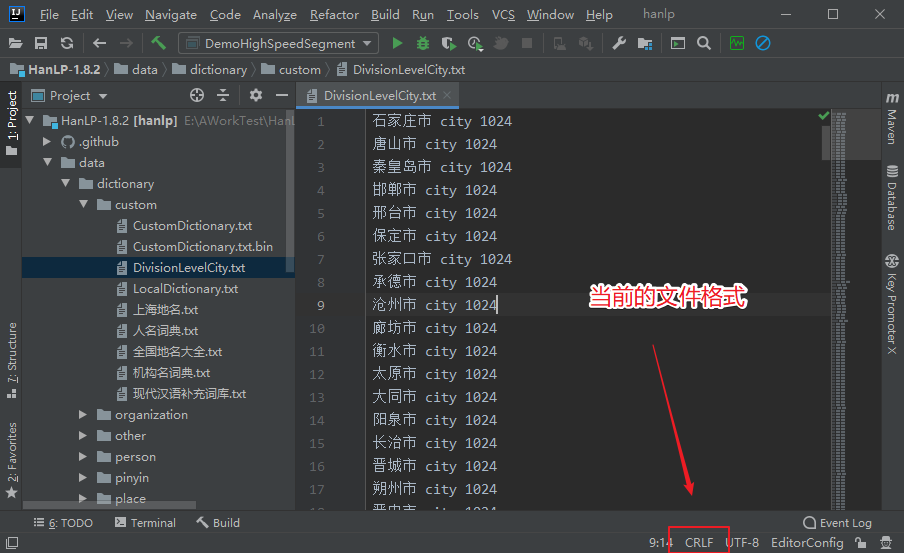Click the blue circle-slash icon
Viewport: 904px width, 553px height.
pyautogui.click(x=763, y=43)
